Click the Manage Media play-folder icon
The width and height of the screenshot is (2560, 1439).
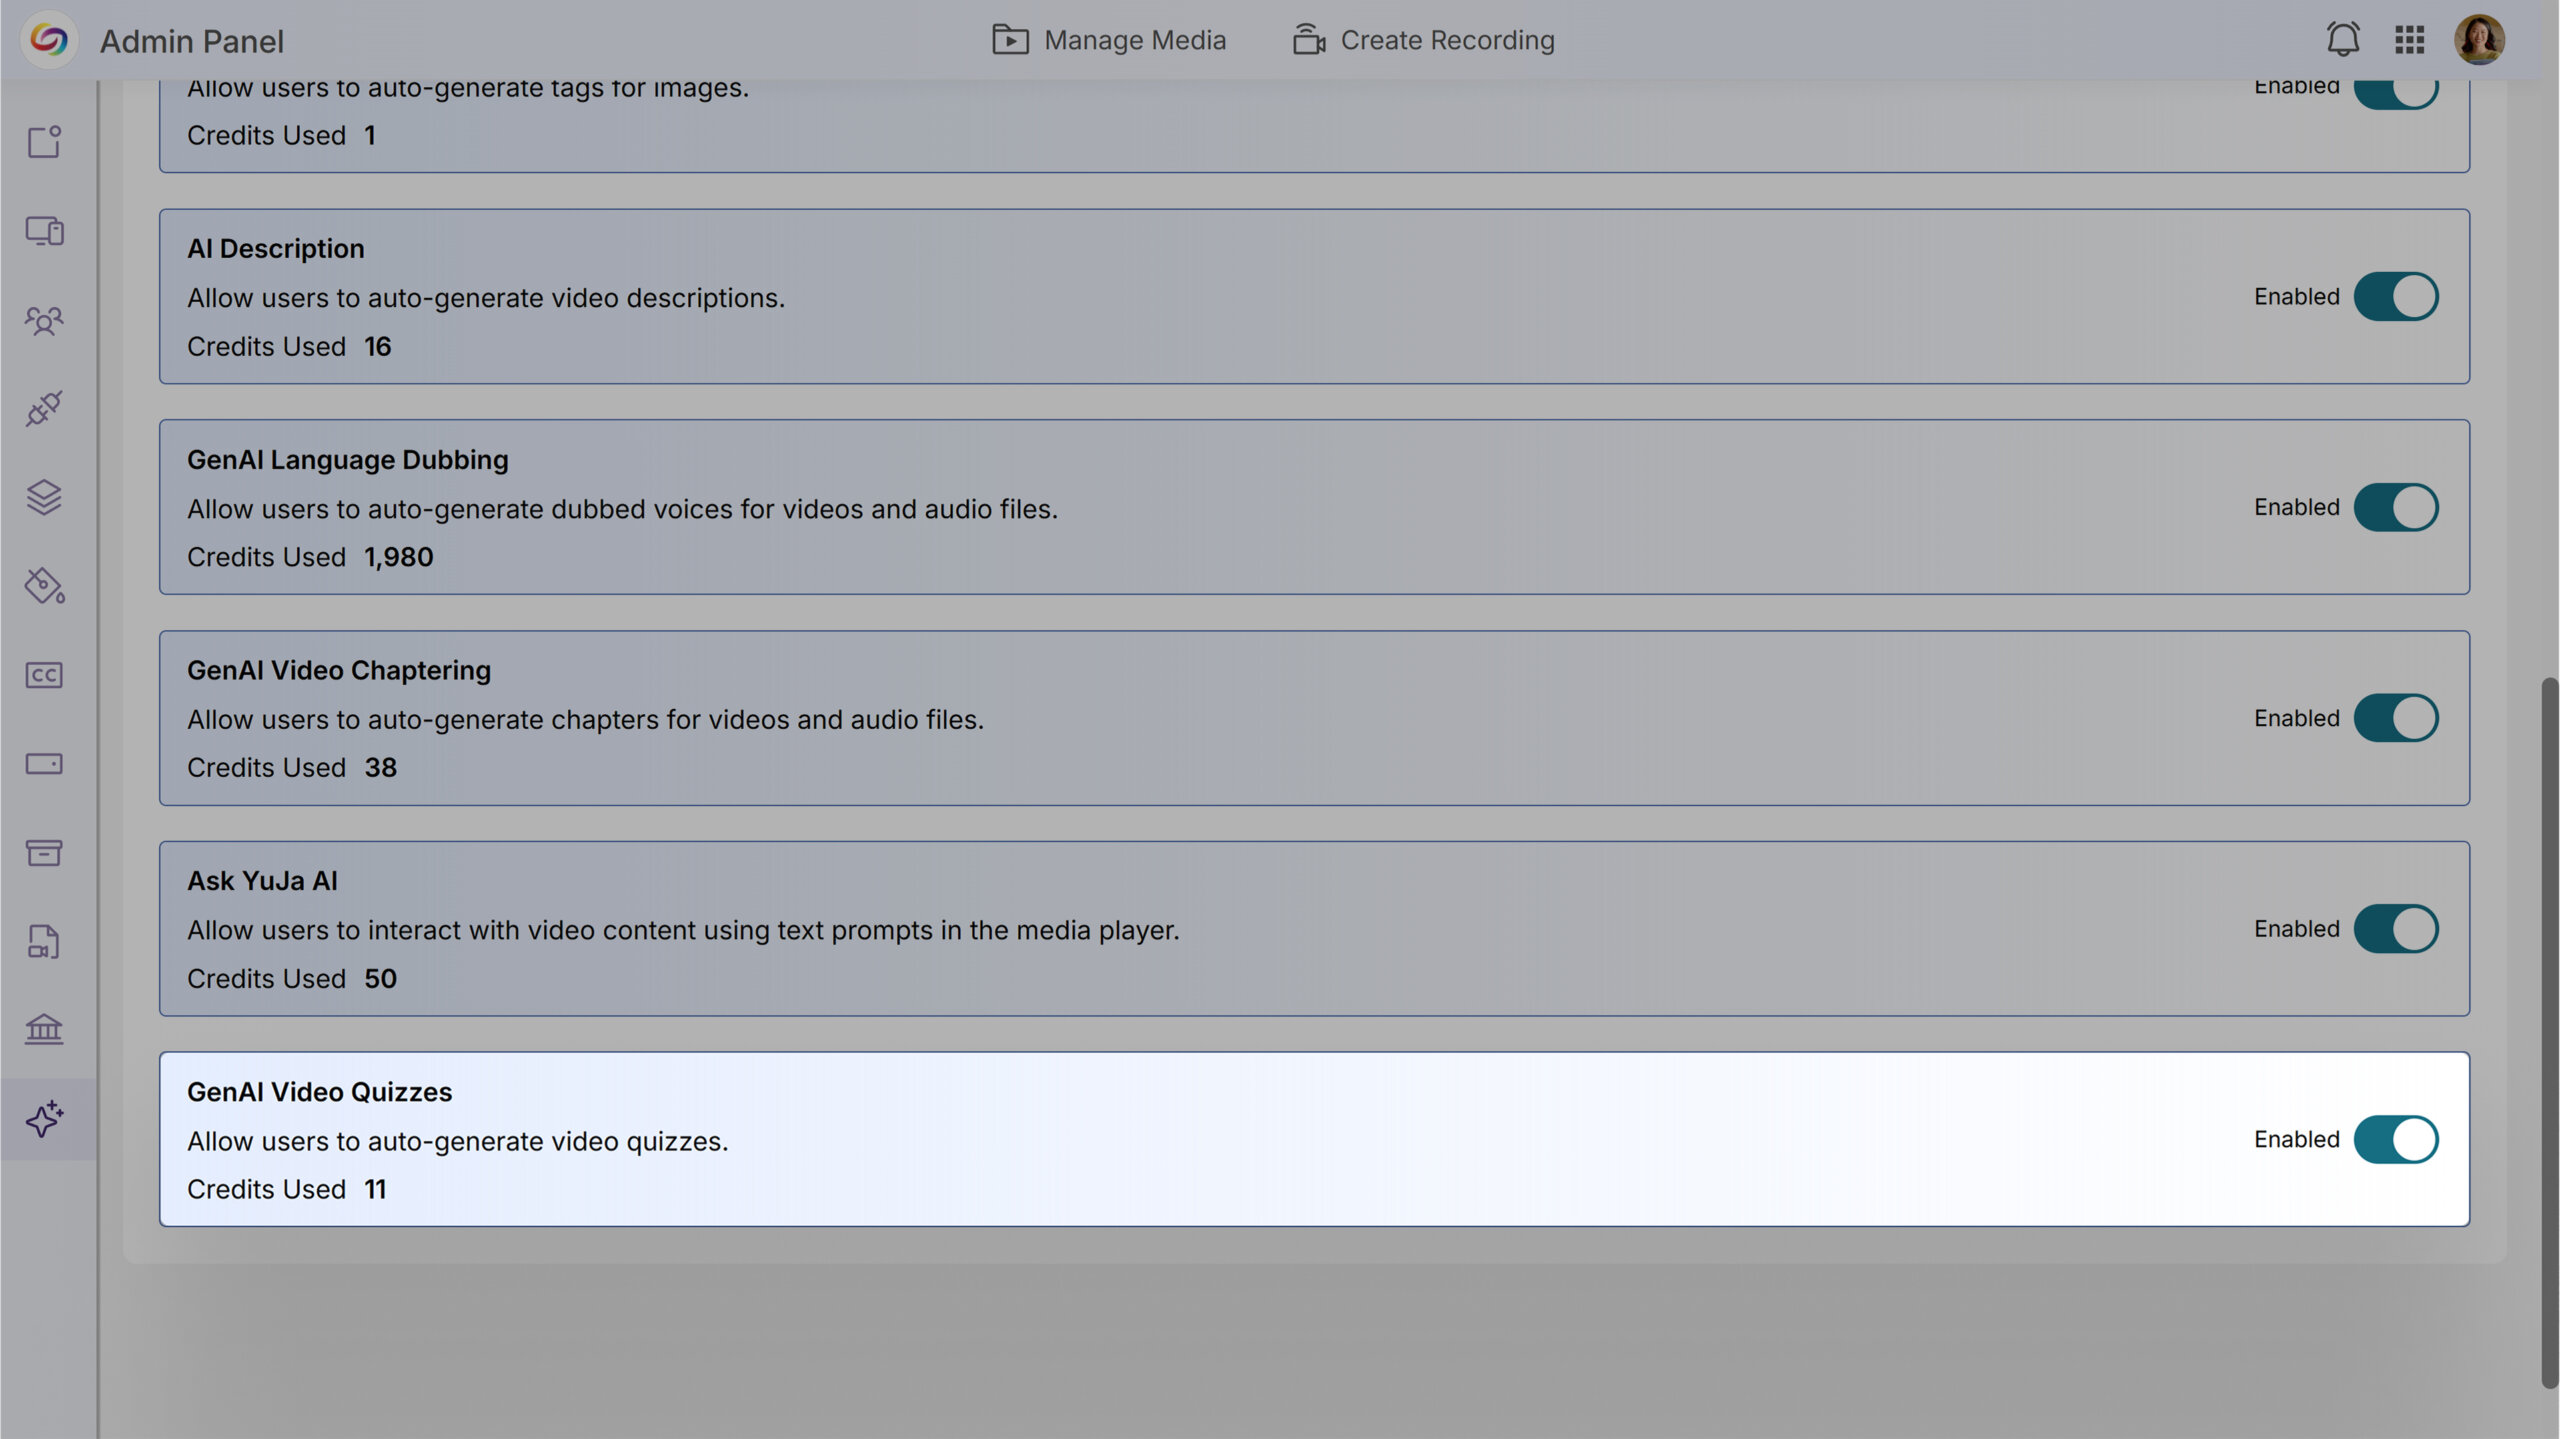coord(1010,40)
